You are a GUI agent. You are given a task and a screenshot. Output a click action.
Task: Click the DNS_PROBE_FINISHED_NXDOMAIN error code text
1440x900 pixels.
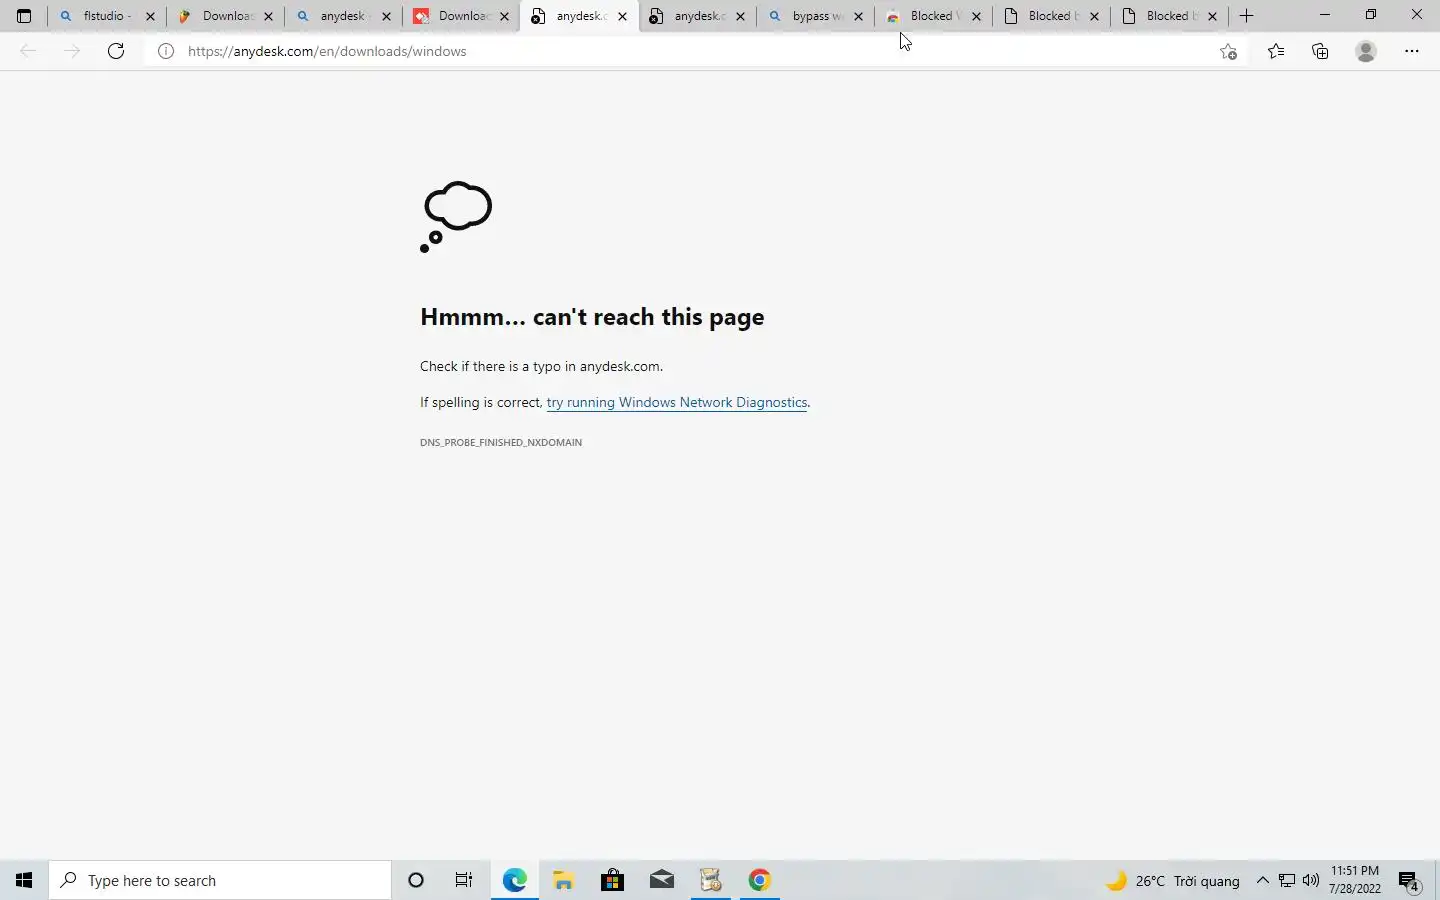point(501,442)
